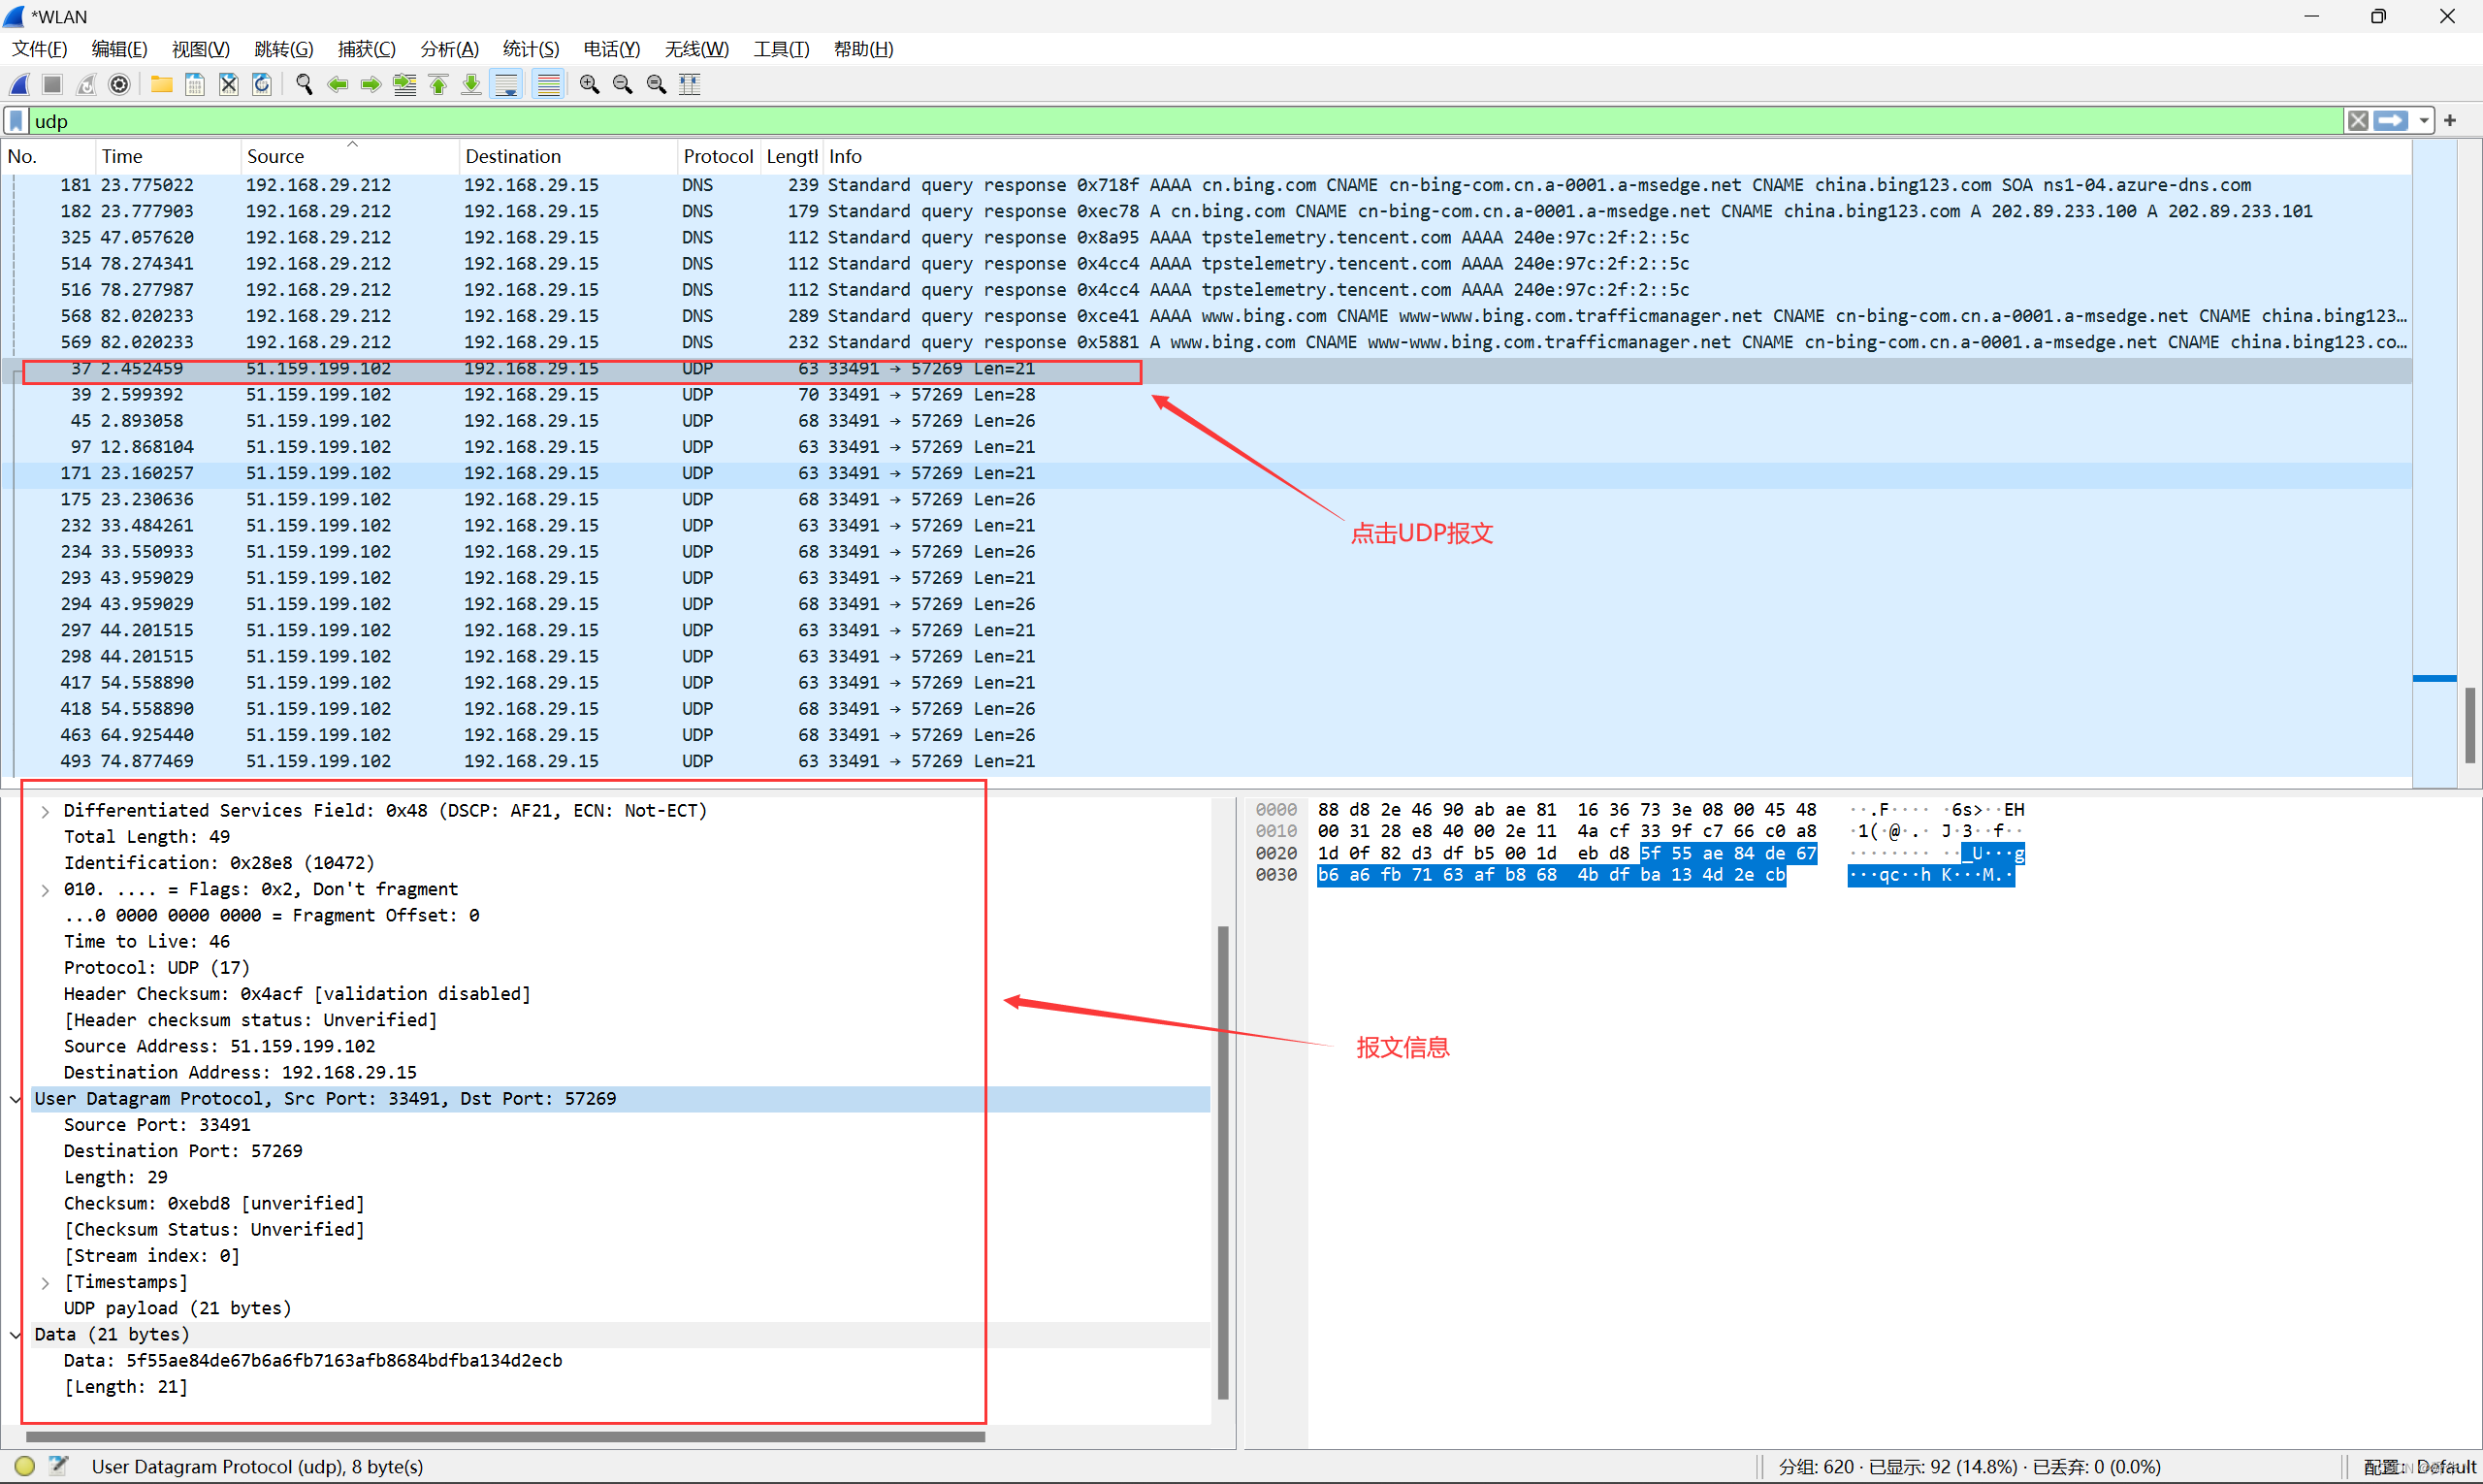
Task: Click packet details vertical scrollbar thumb
Action: coord(1222,1163)
